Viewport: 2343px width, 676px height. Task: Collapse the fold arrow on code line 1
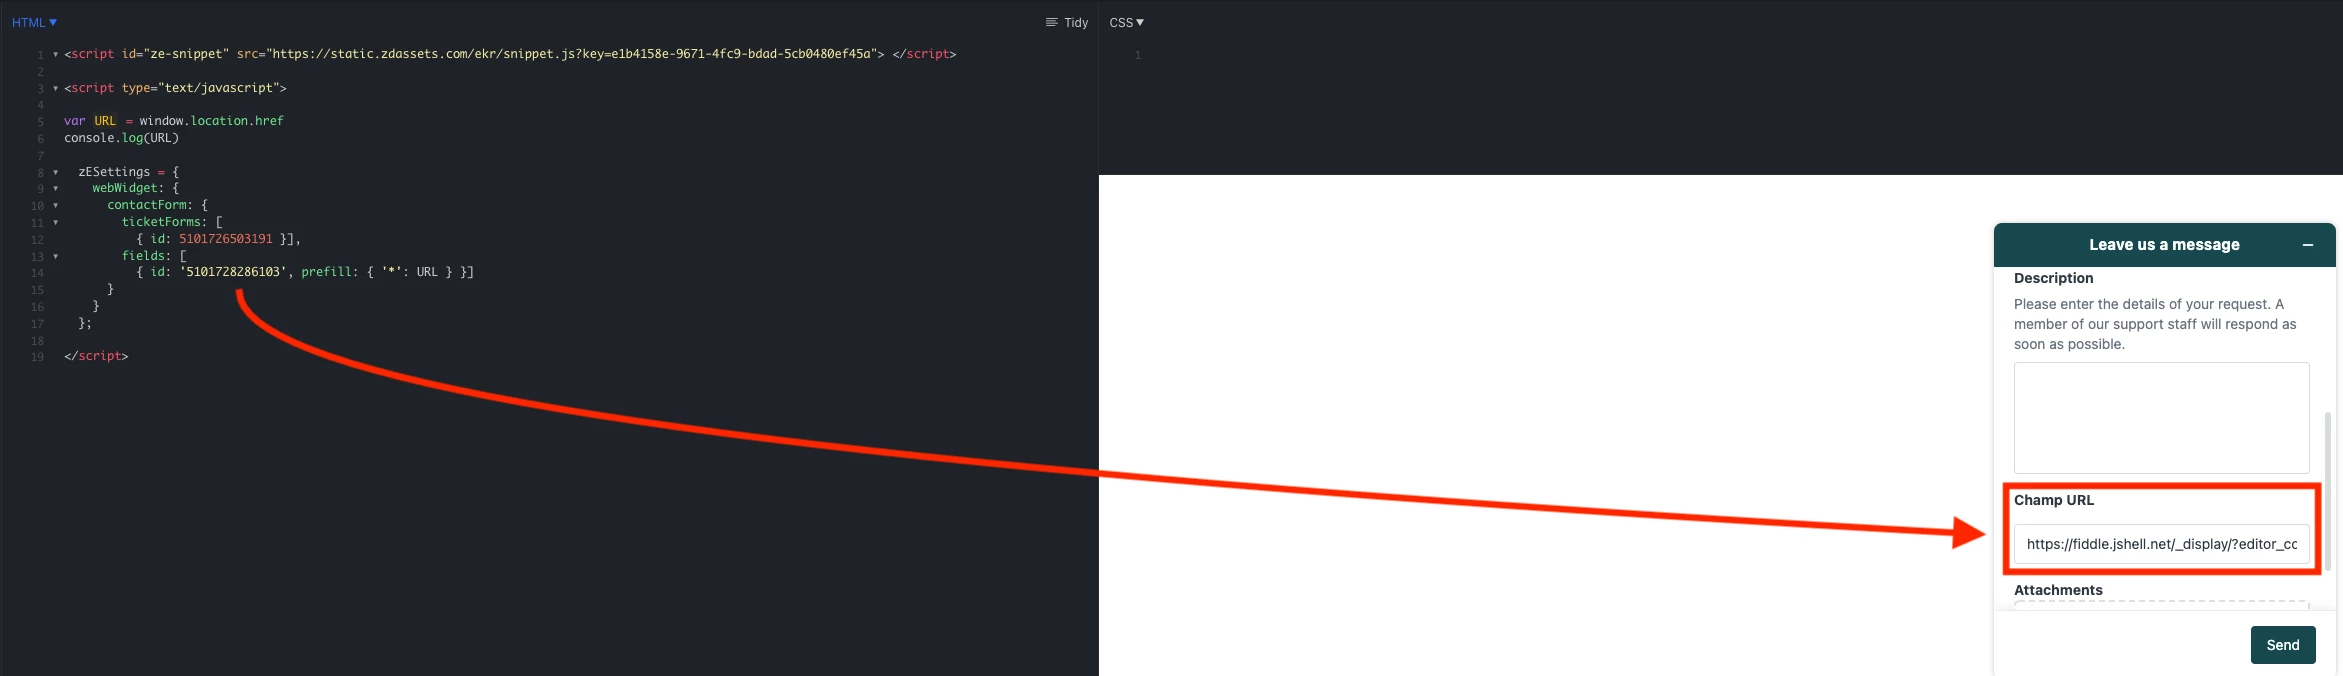tap(55, 54)
